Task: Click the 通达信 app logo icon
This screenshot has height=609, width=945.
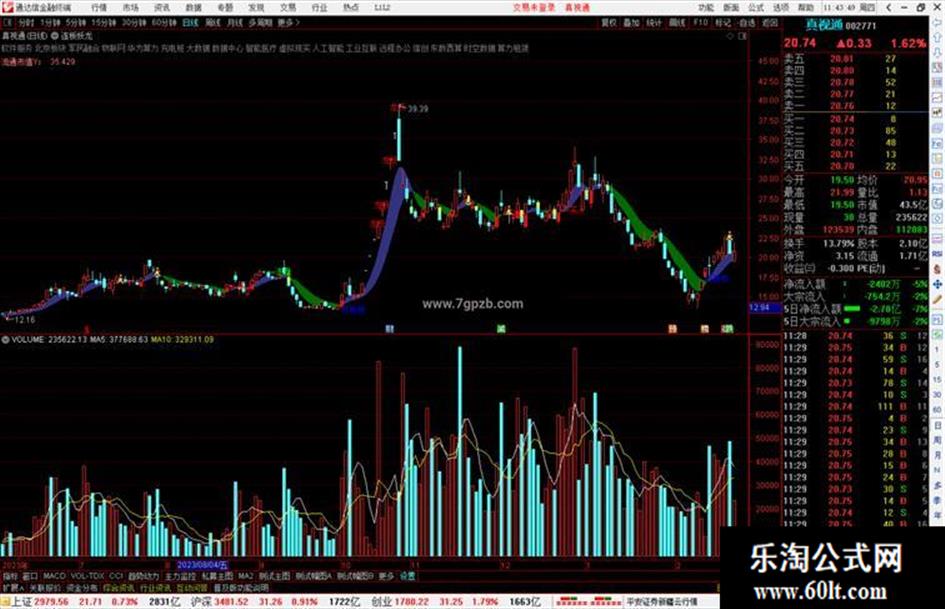Action: (7, 7)
